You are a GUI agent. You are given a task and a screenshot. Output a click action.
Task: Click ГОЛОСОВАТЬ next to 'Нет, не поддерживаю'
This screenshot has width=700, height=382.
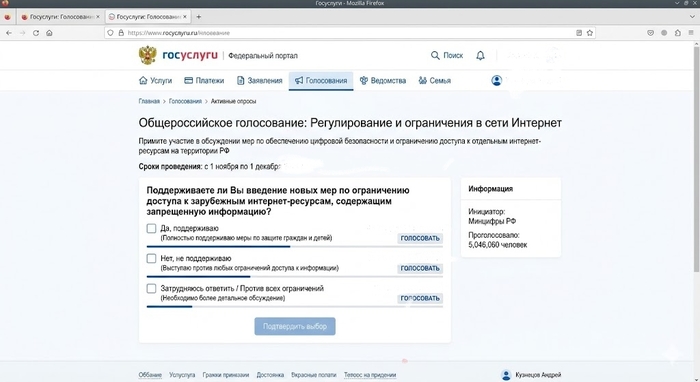[x=420, y=268]
